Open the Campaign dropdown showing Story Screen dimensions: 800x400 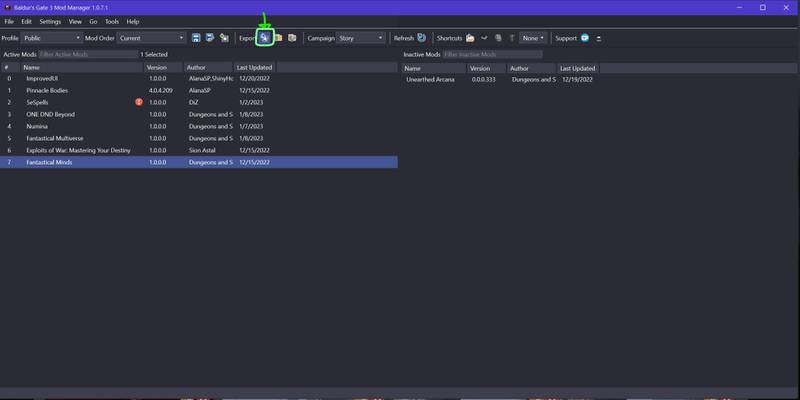tap(361, 38)
